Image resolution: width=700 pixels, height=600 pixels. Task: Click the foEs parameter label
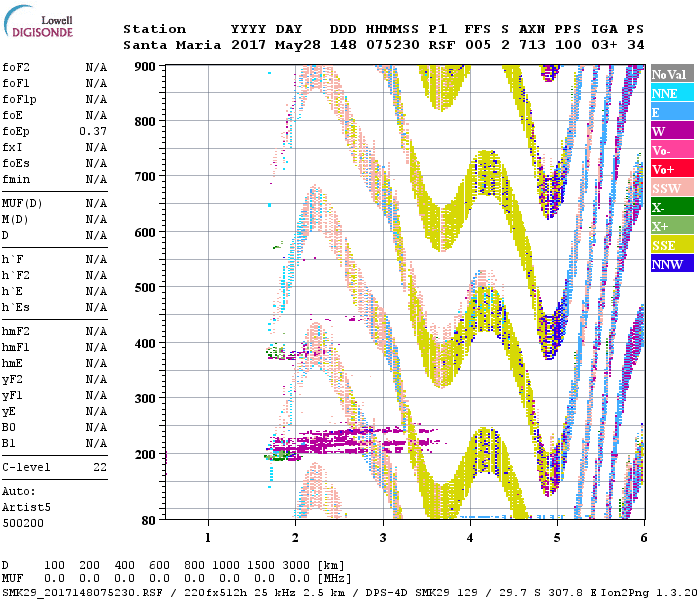click(16, 163)
